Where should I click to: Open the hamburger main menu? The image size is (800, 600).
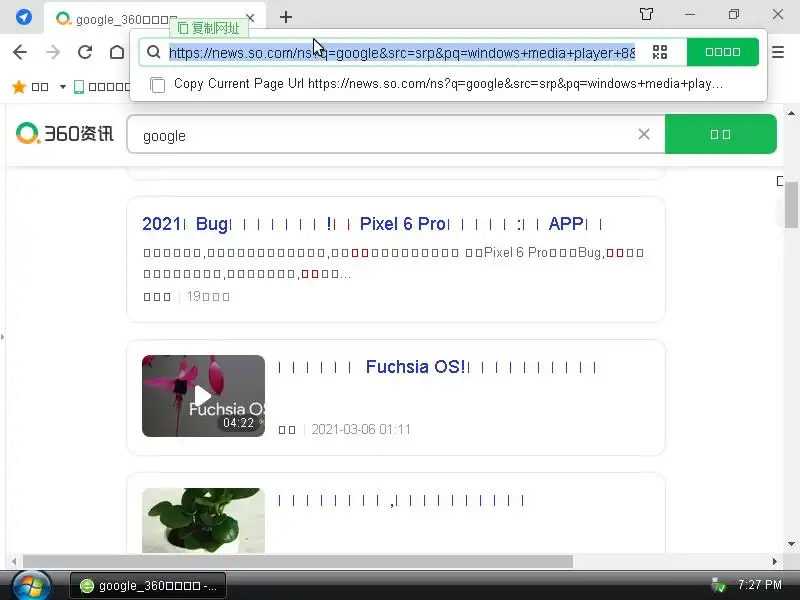tap(778, 52)
